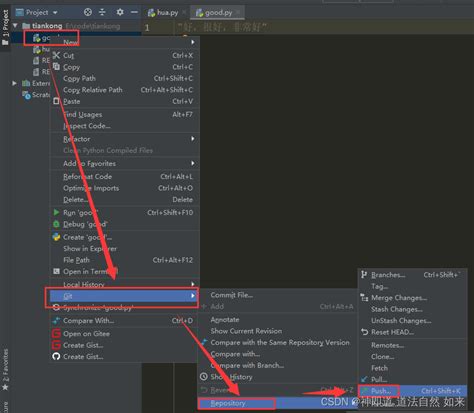Click the Show History clock icon
Viewport: 474px width, 413px height.
pyautogui.click(x=204, y=376)
